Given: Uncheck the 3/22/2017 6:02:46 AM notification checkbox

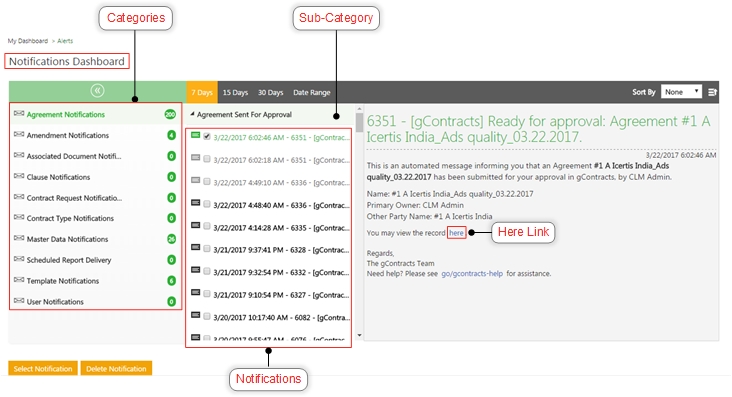Looking at the screenshot, I should point(207,136).
